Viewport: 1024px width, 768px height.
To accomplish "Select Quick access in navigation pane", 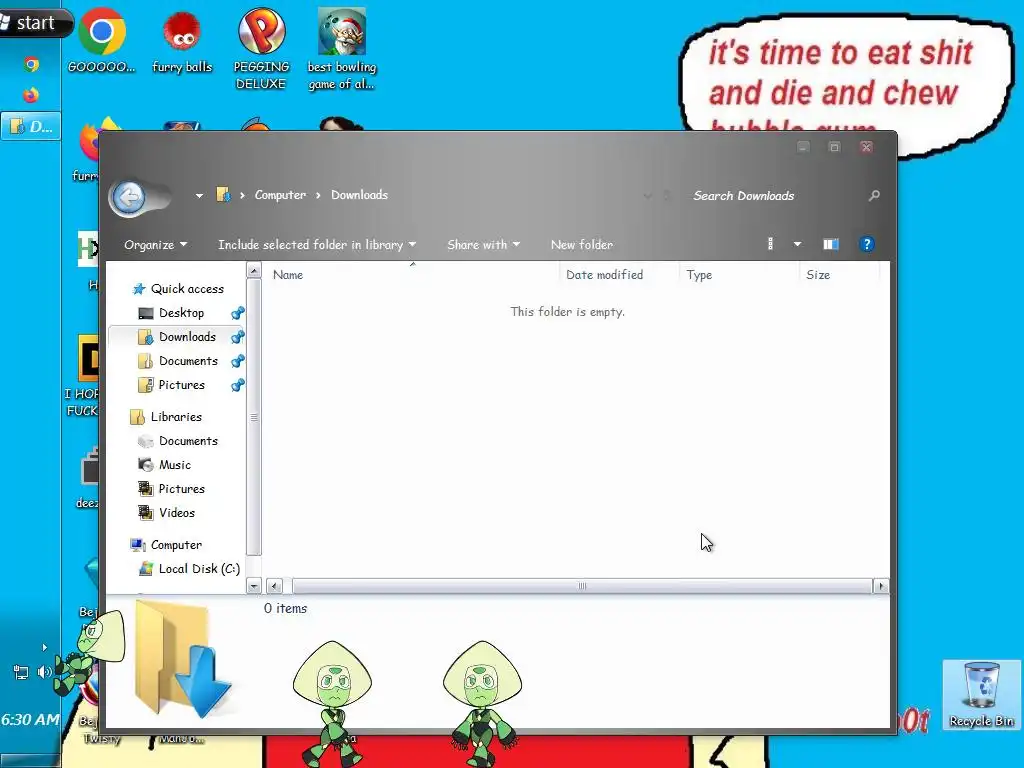I will point(187,289).
